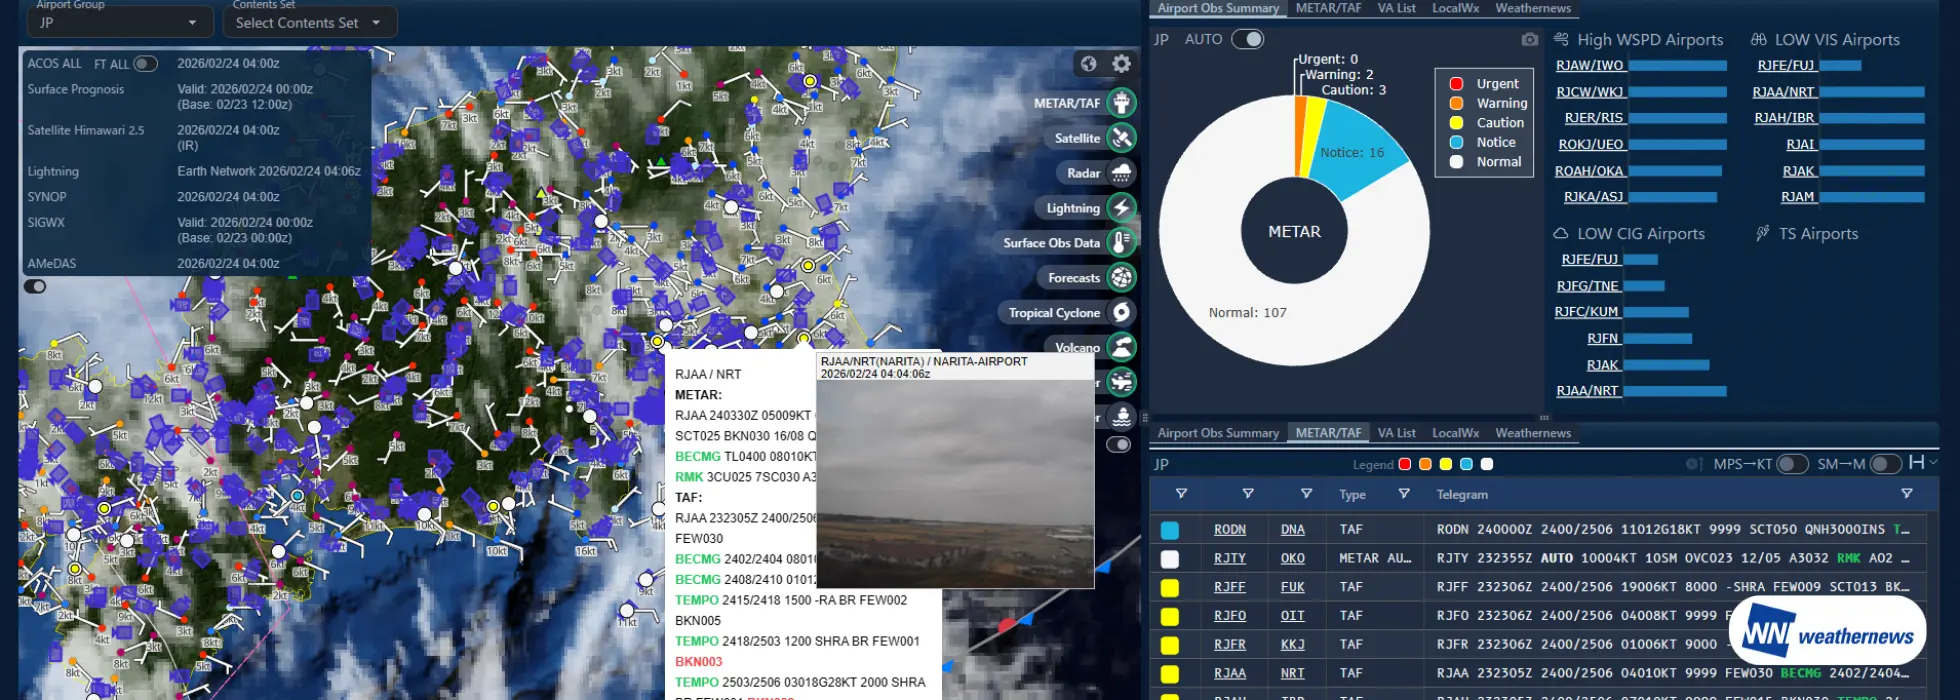Open the upper Weathernews tab
This screenshot has height=700, width=1960.
1533,8
